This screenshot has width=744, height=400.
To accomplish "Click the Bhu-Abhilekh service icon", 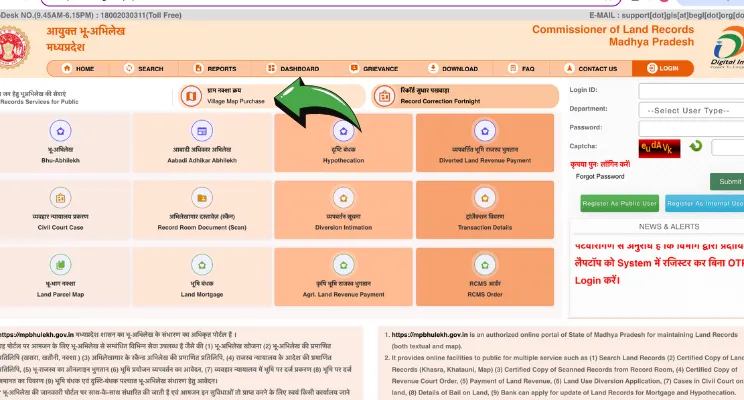I will pyautogui.click(x=62, y=132).
